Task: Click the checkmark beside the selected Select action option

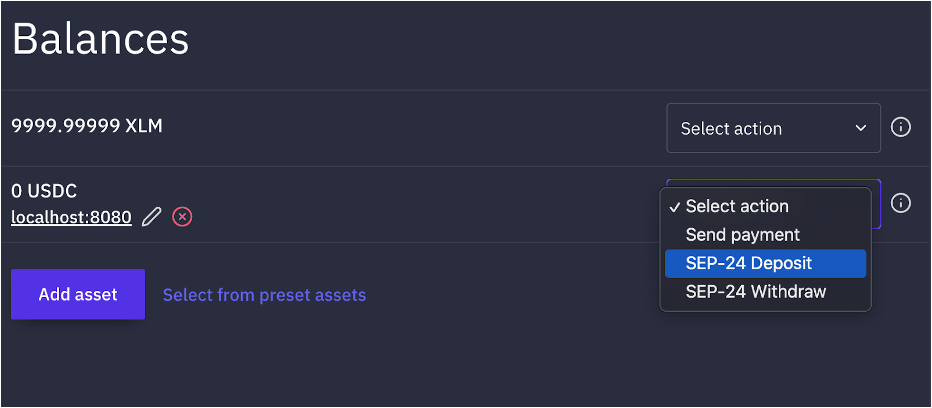Action: [x=676, y=207]
